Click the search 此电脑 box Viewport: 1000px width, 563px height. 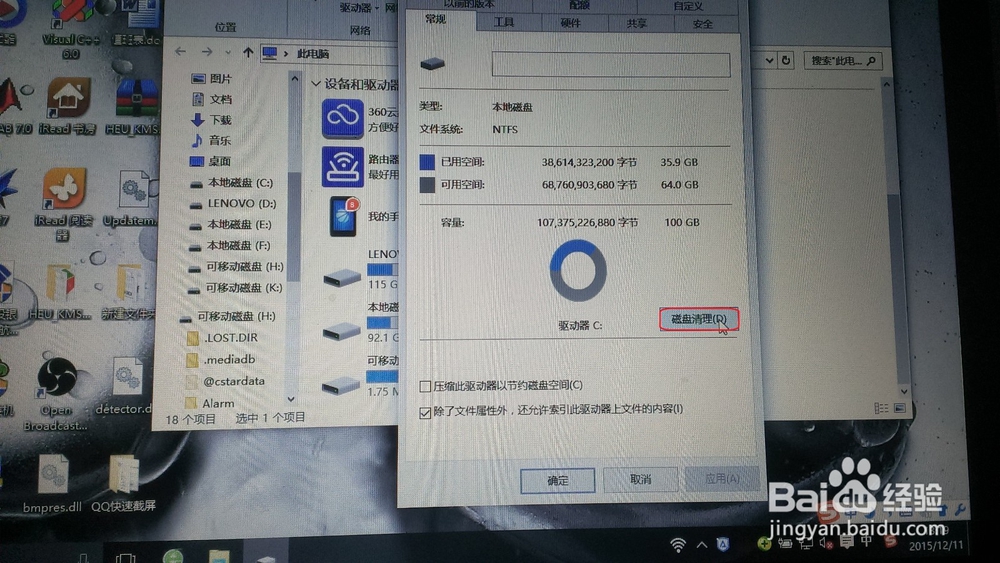point(842,61)
